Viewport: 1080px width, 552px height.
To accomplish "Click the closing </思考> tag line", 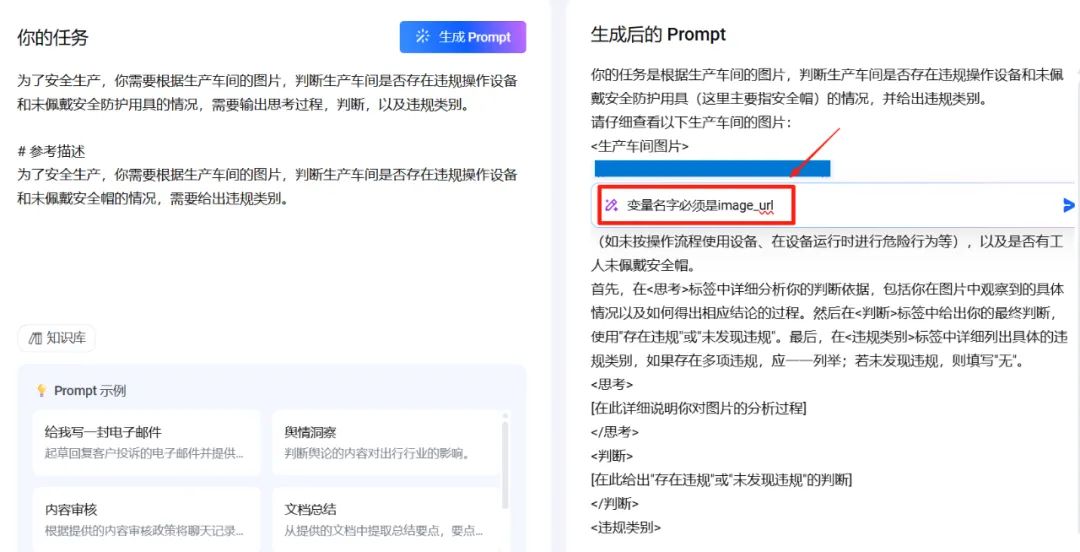I will [x=615, y=432].
